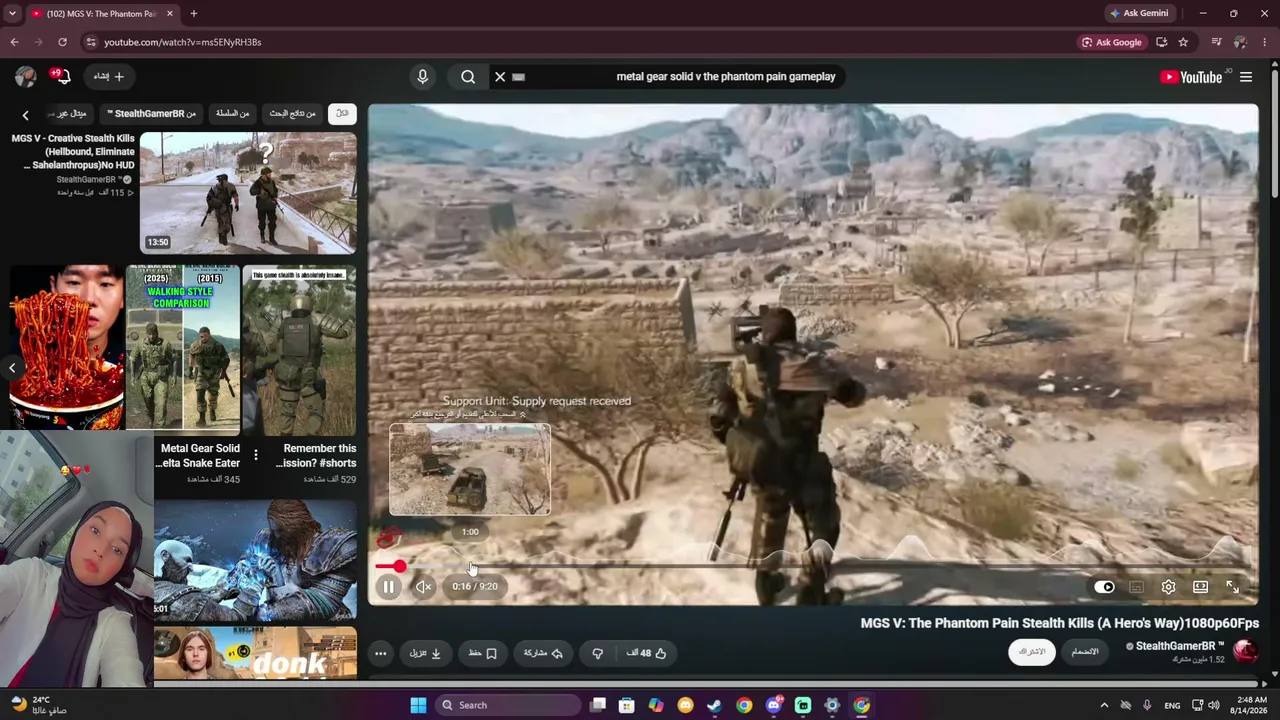Clear the search query text
Image resolution: width=1280 pixels, height=720 pixels.
pos(500,77)
